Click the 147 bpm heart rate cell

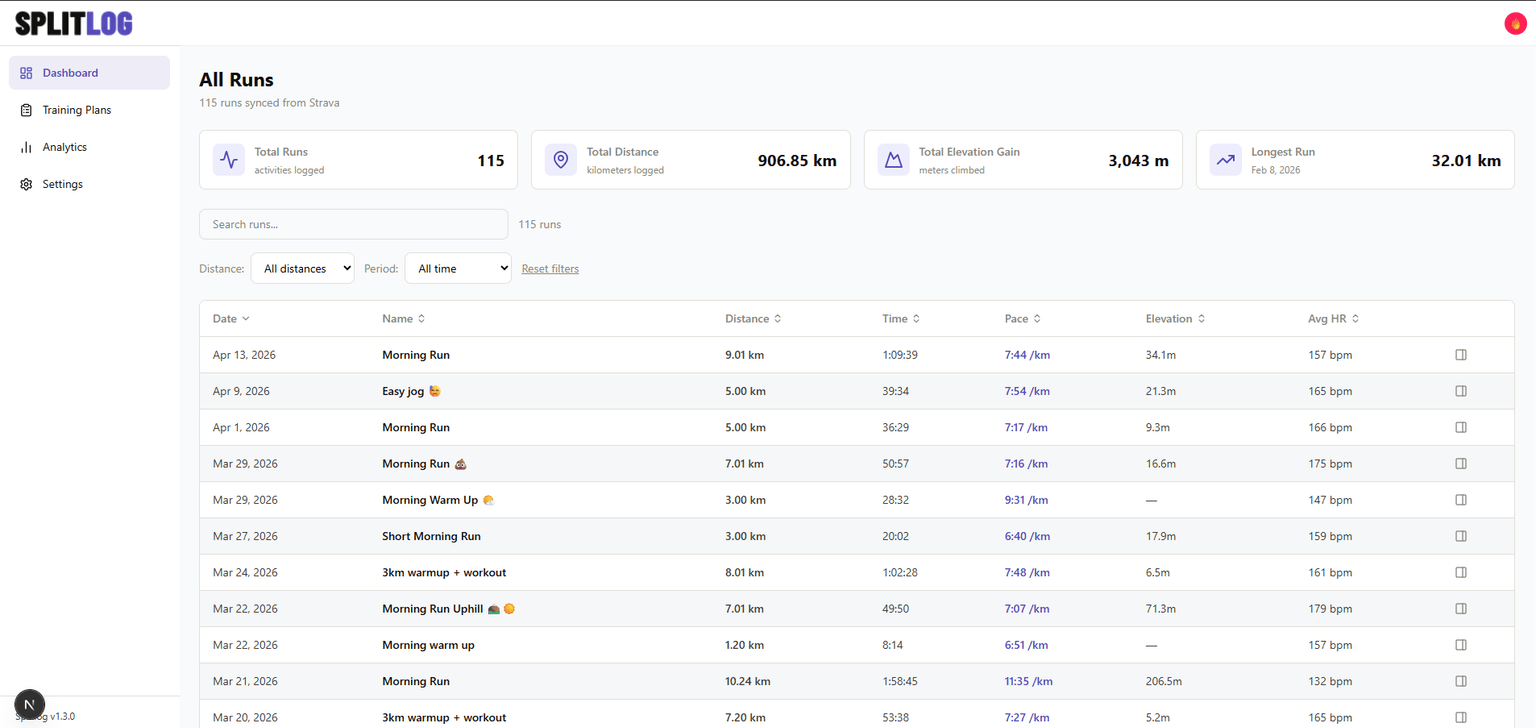(1330, 500)
